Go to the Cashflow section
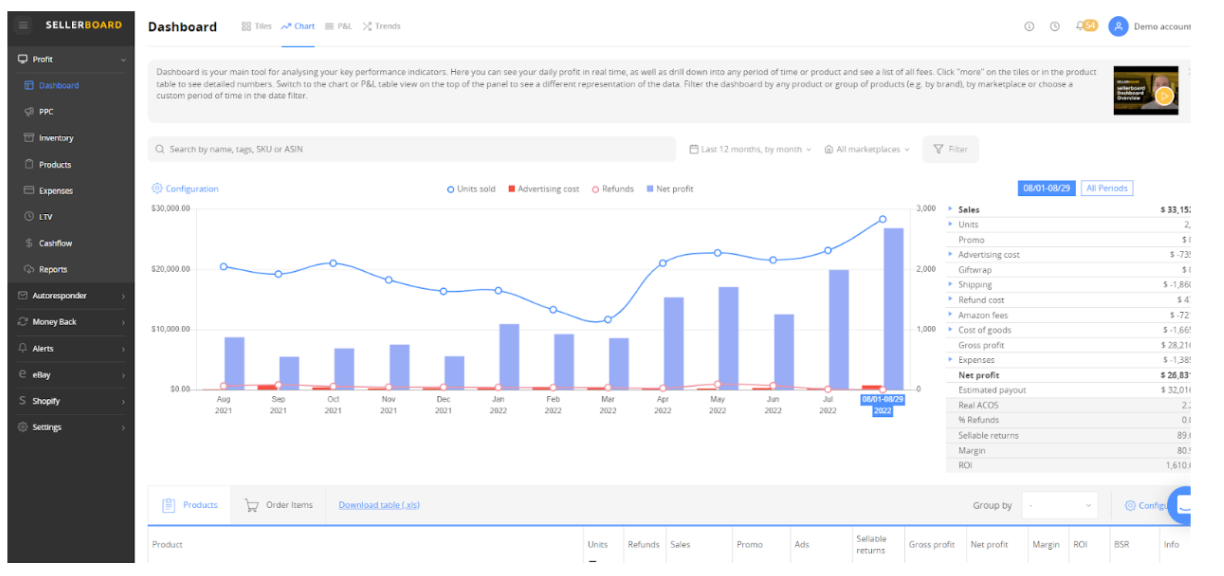Viewport: 1224px width, 576px height. 55,243
